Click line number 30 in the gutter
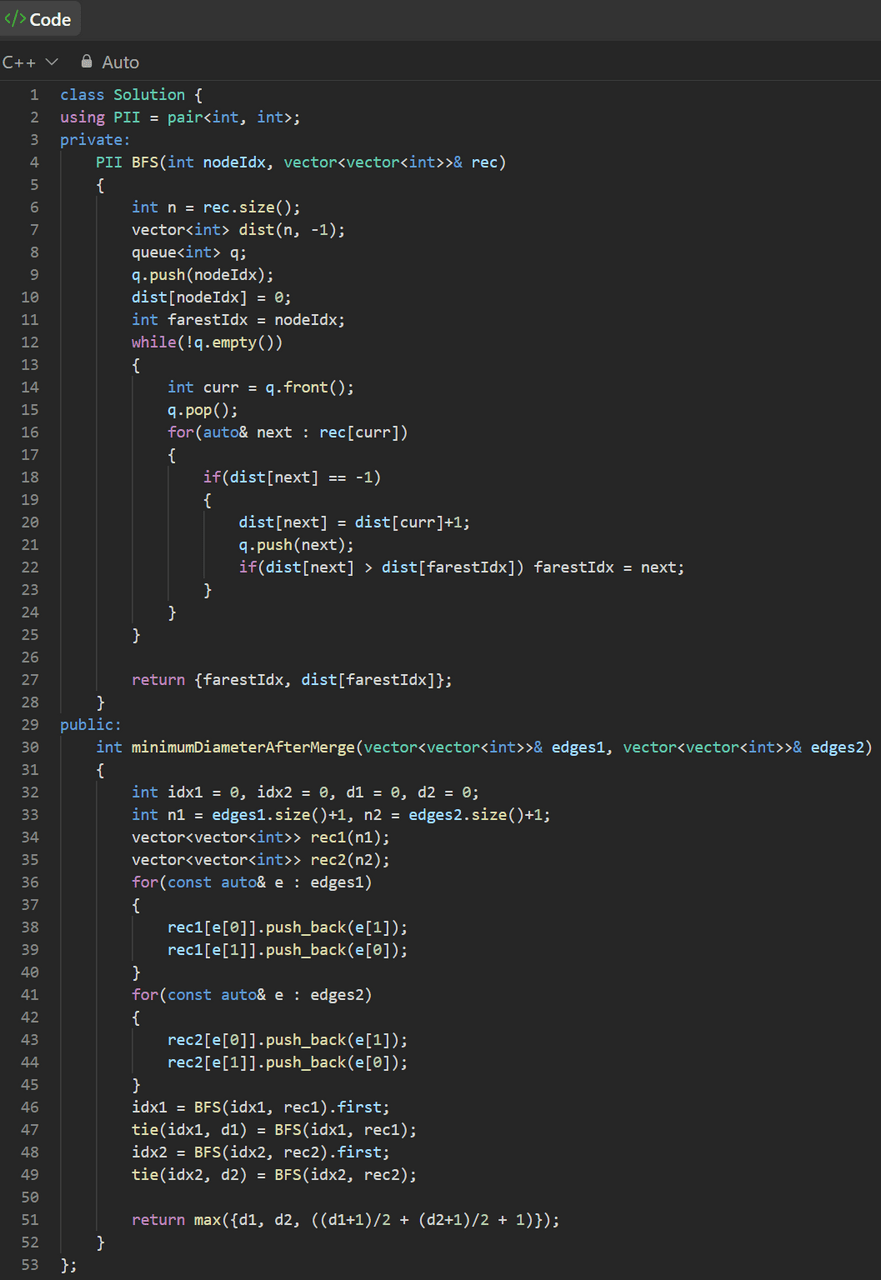The width and height of the screenshot is (881, 1280). (30, 747)
